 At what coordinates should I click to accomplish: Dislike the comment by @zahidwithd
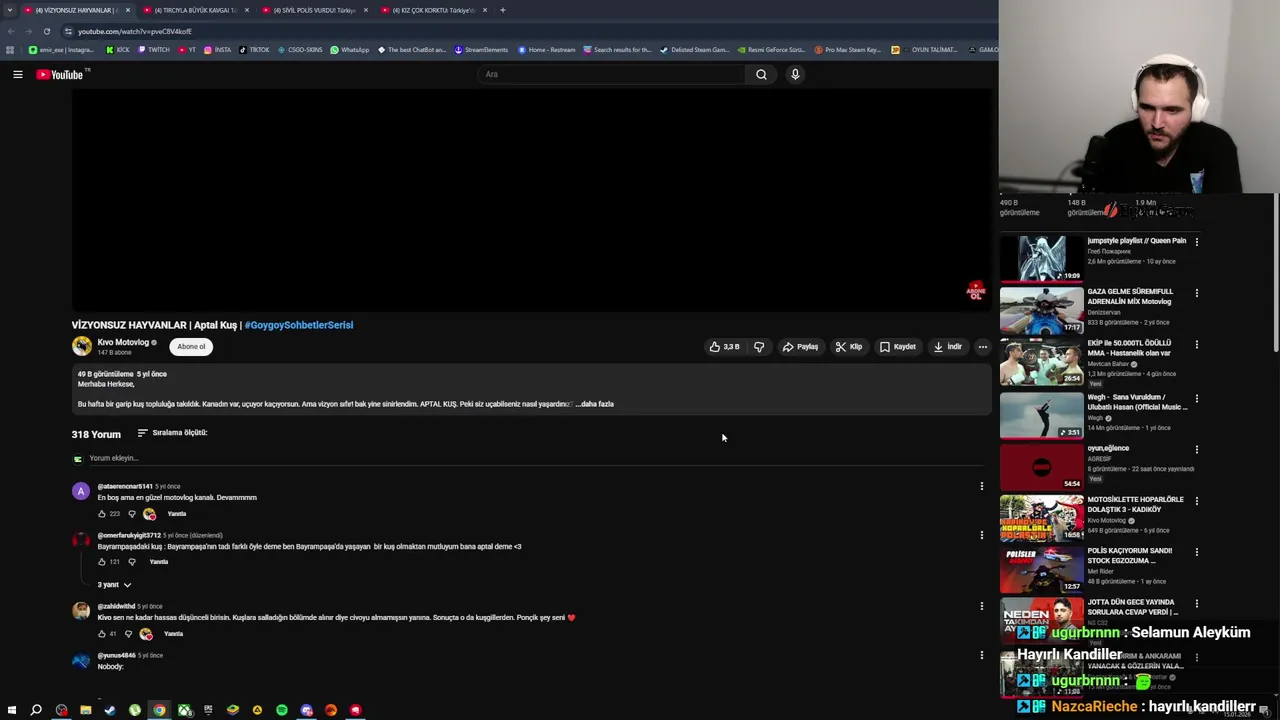(128, 634)
